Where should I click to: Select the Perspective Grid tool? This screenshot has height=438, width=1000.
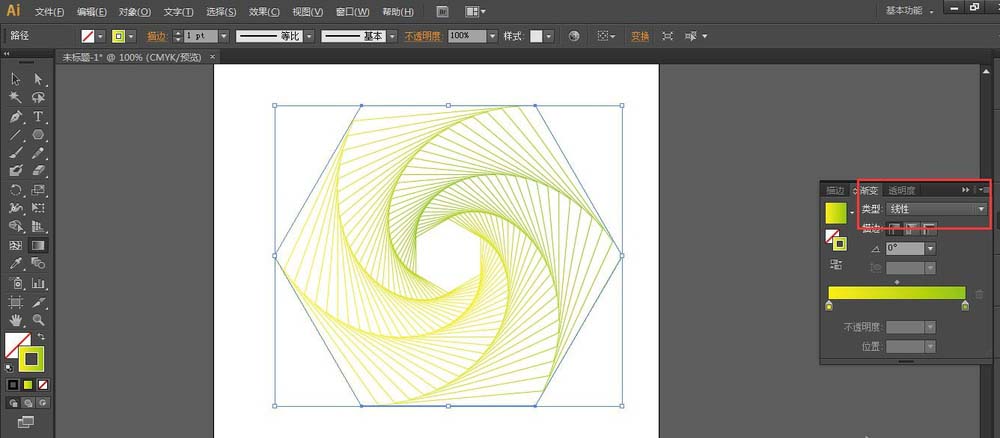pyautogui.click(x=38, y=226)
